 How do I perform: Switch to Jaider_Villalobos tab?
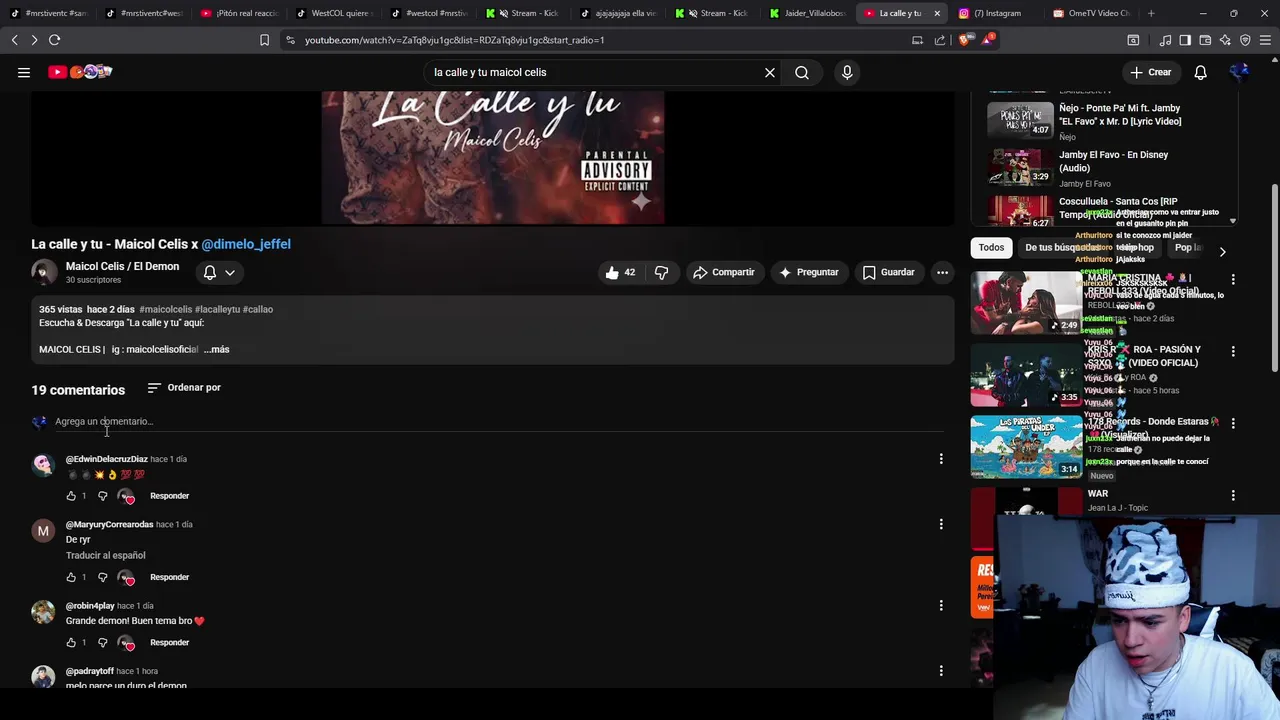tap(808, 13)
